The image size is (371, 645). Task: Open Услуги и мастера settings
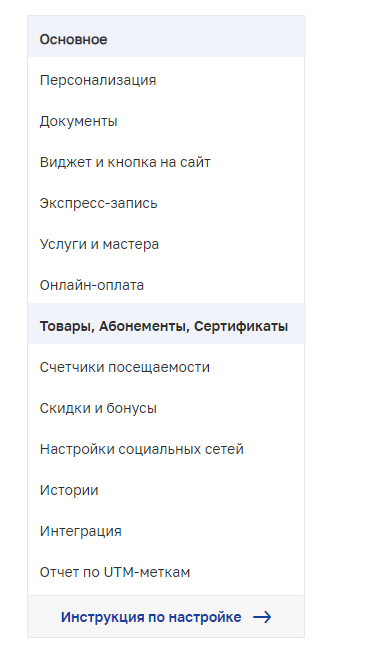click(166, 244)
